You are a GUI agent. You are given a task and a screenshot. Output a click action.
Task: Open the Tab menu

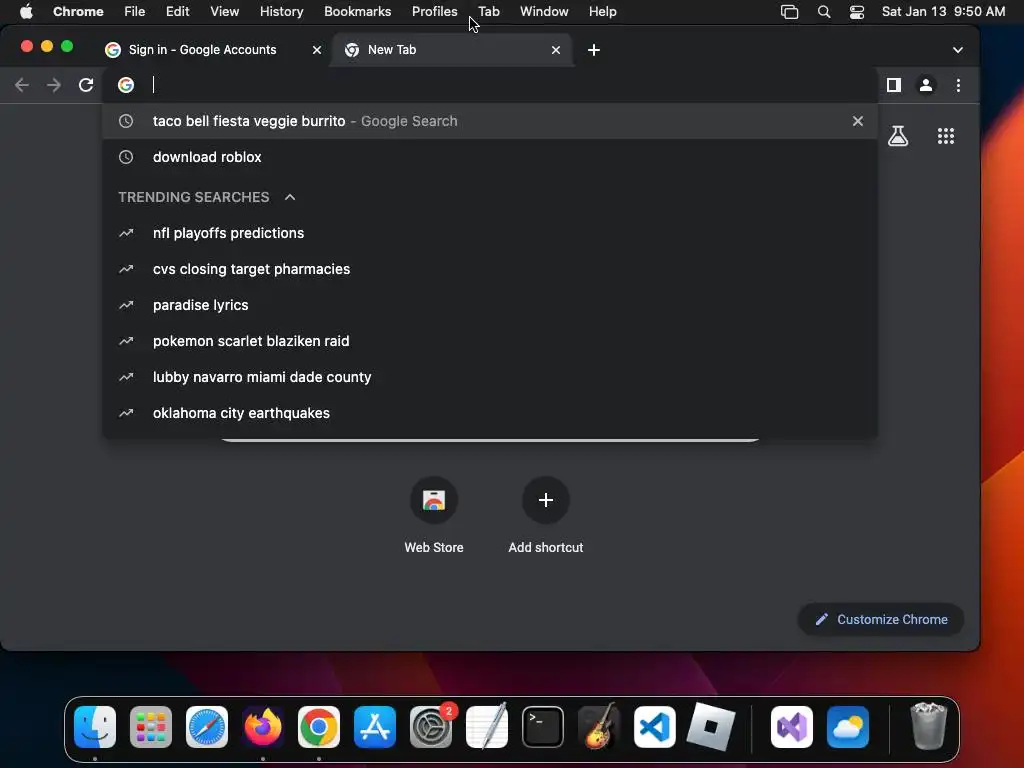pos(489,11)
